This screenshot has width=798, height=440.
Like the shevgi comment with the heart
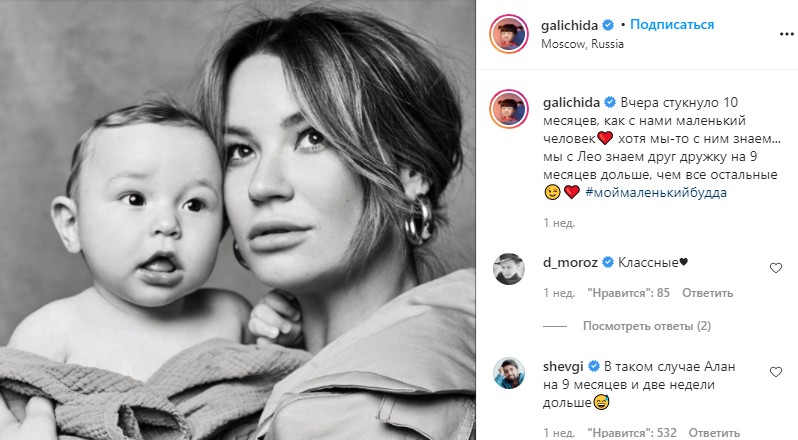[x=776, y=372]
